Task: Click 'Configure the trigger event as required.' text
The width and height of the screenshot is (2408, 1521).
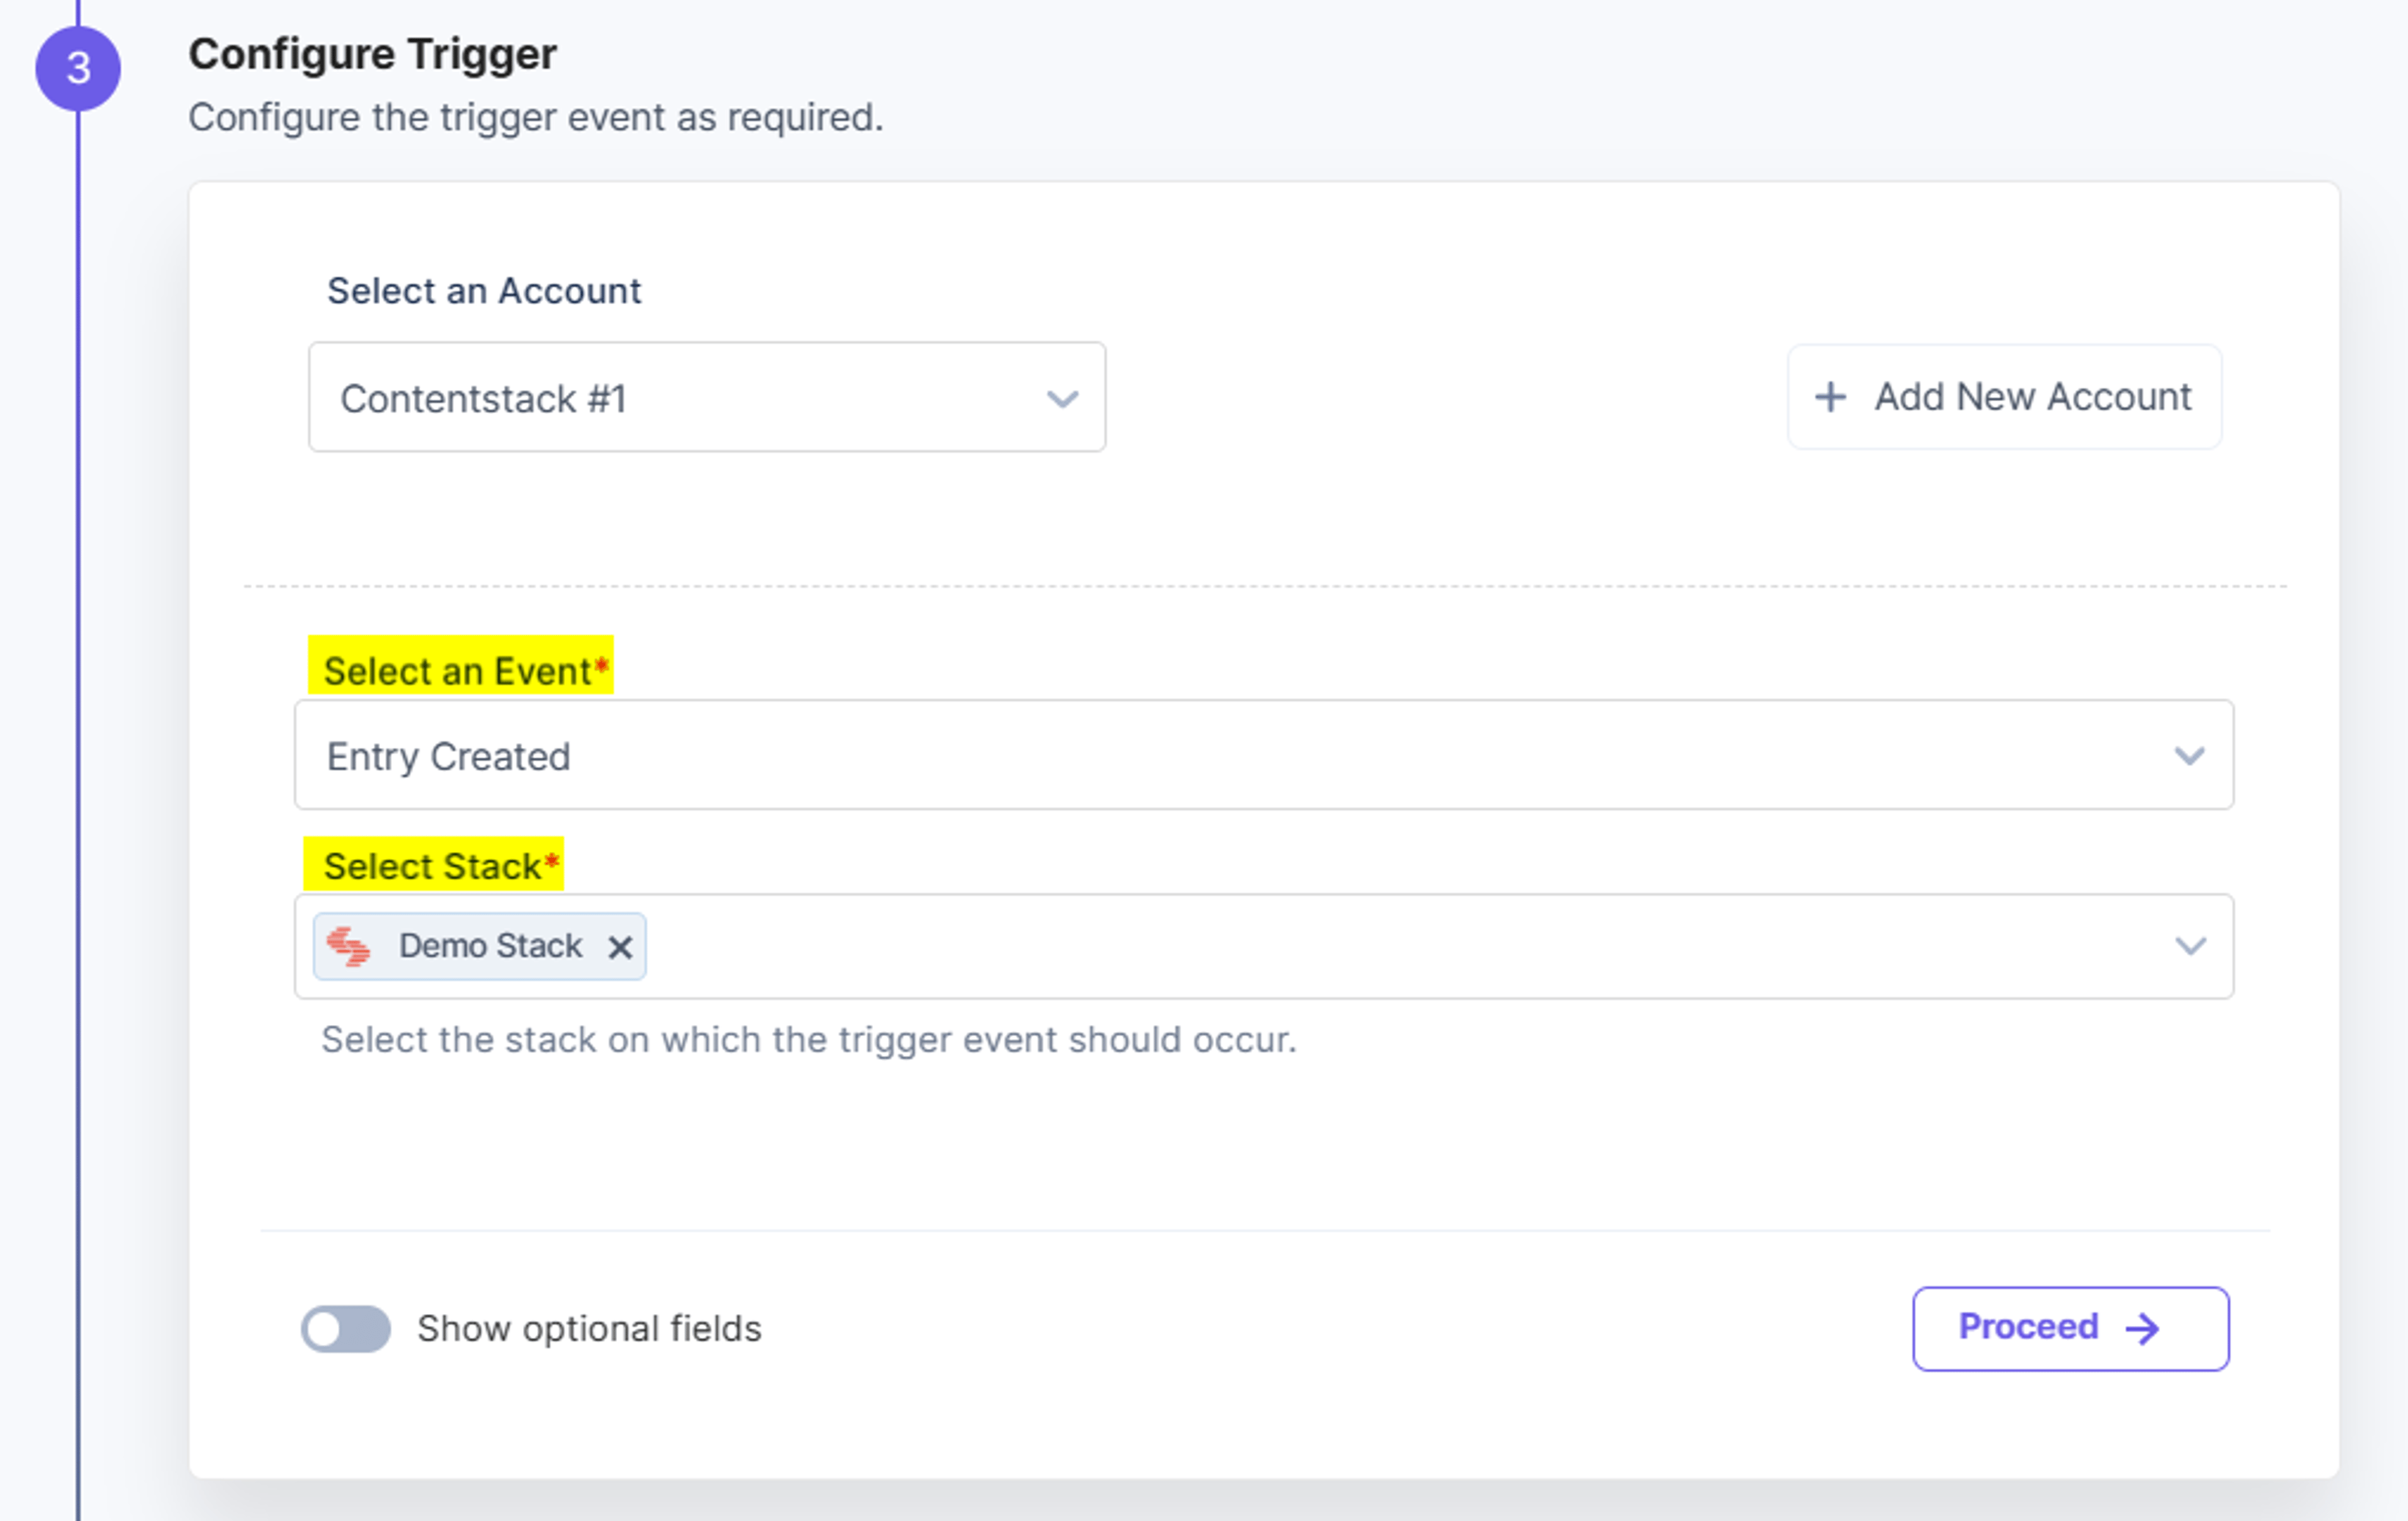Action: pyautogui.click(x=536, y=117)
